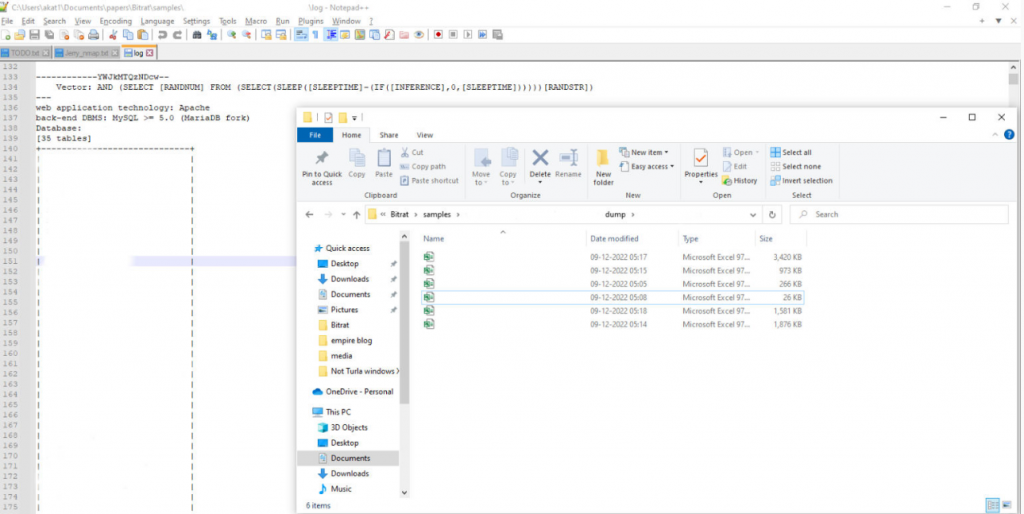The image size is (1024, 514).
Task: Open the blue File tab in Explorer
Action: click(x=315, y=135)
